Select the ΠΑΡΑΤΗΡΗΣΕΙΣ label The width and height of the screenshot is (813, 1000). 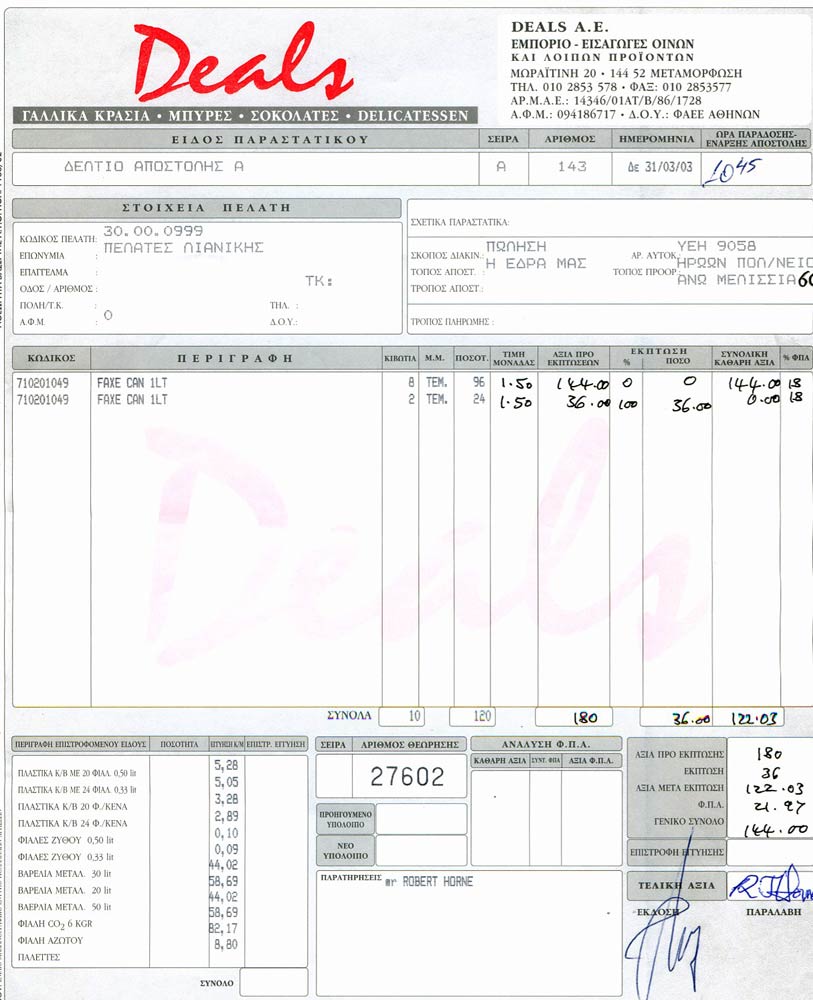tap(351, 878)
